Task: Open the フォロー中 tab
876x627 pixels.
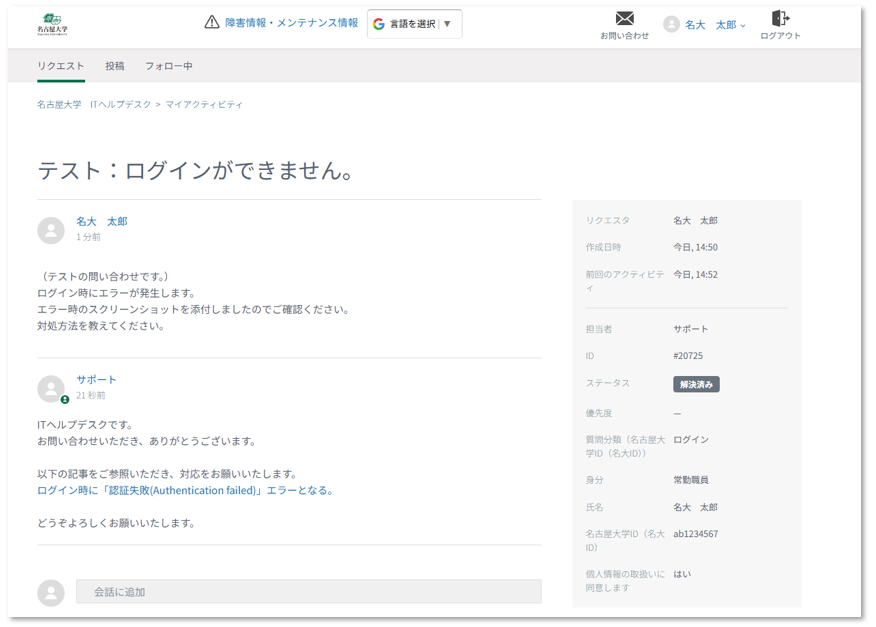Action: coord(169,66)
